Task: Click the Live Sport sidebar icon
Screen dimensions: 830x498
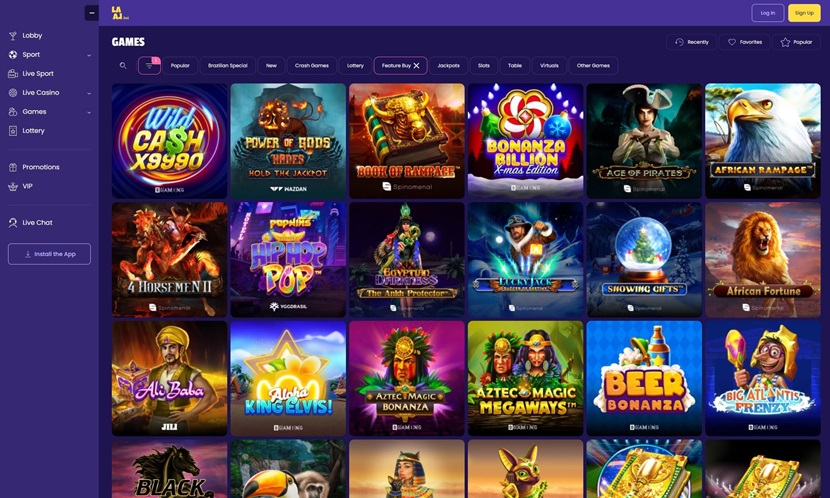Action: 13,74
